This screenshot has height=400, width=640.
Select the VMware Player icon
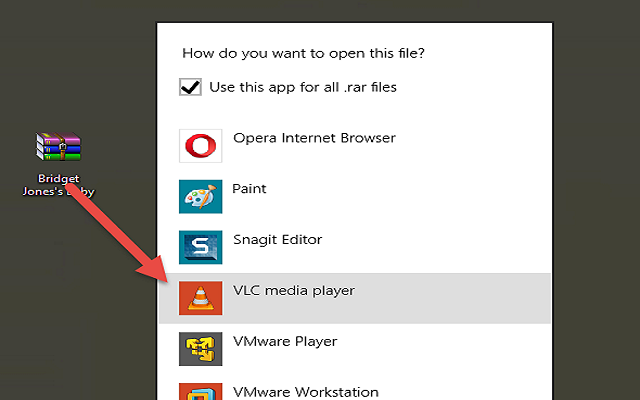(x=200, y=349)
